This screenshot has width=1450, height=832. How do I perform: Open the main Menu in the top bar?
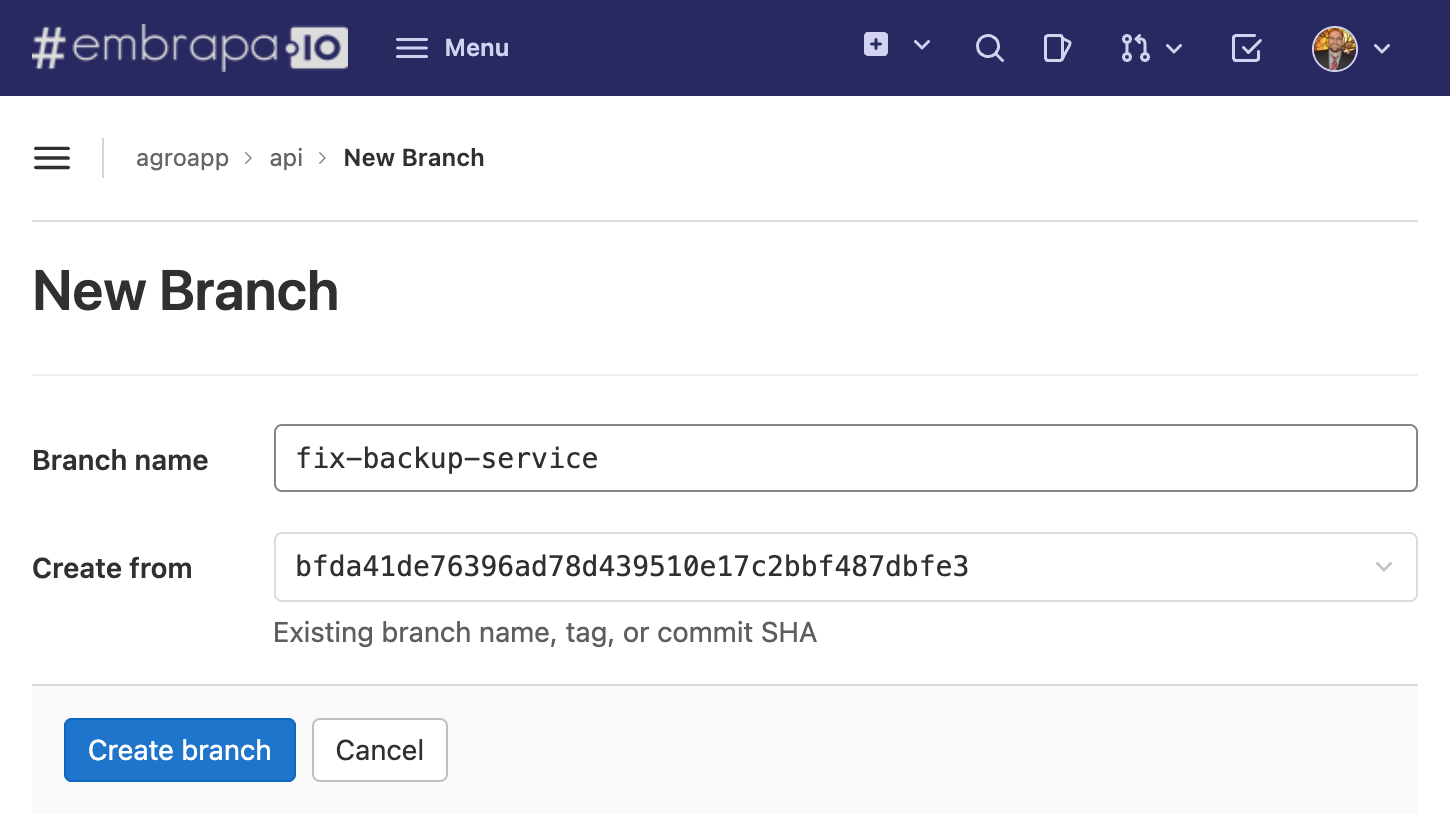[x=452, y=48]
